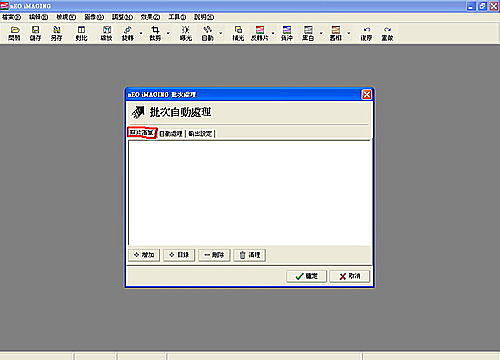
Task: Apply the Black and White (黑白) effect icon
Action: click(308, 33)
